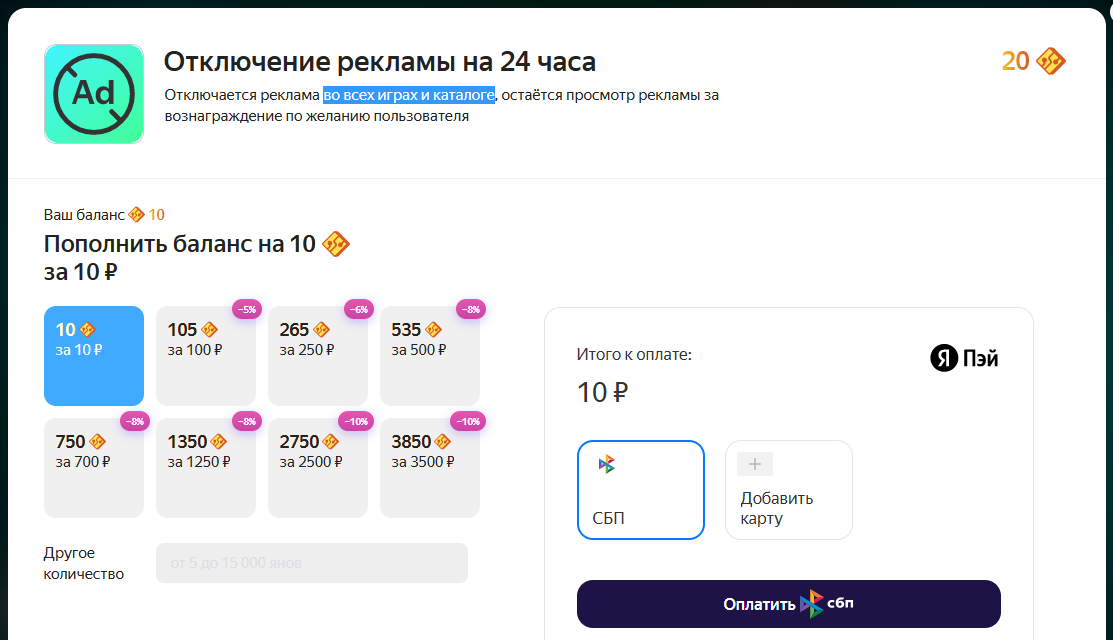Focus the custom yans amount field

312,563
